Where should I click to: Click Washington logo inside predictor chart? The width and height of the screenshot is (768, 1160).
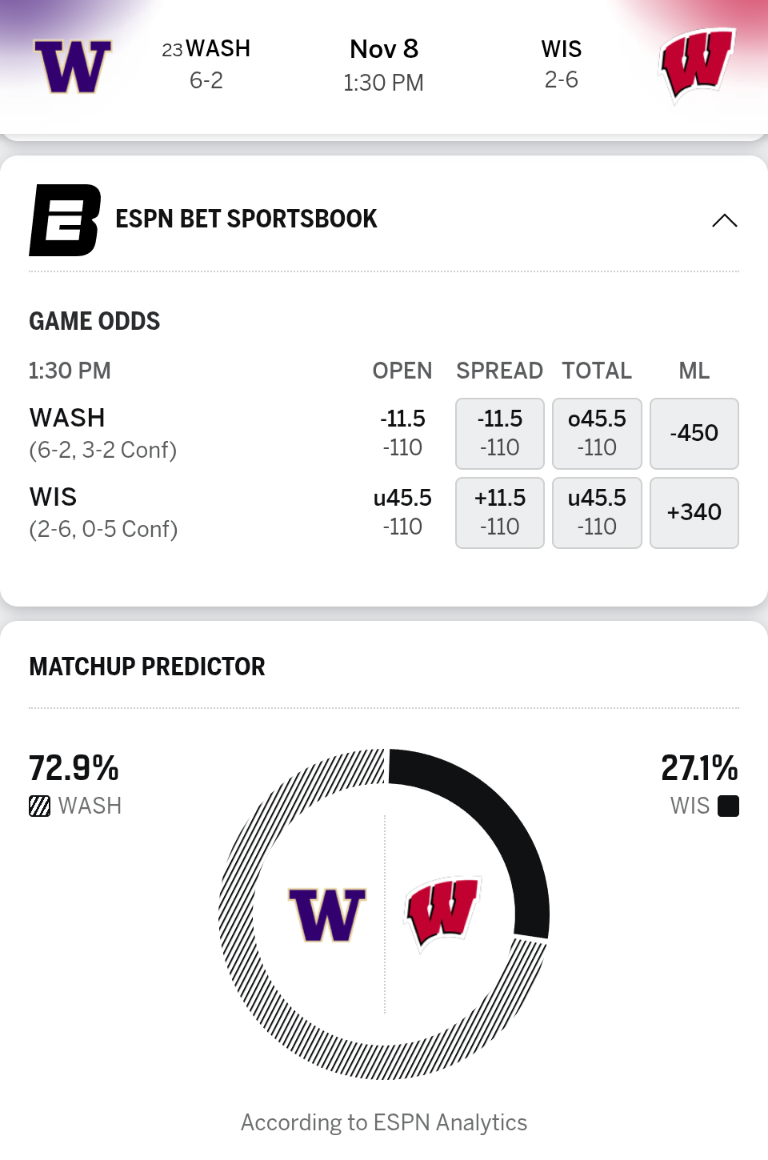tap(327, 913)
